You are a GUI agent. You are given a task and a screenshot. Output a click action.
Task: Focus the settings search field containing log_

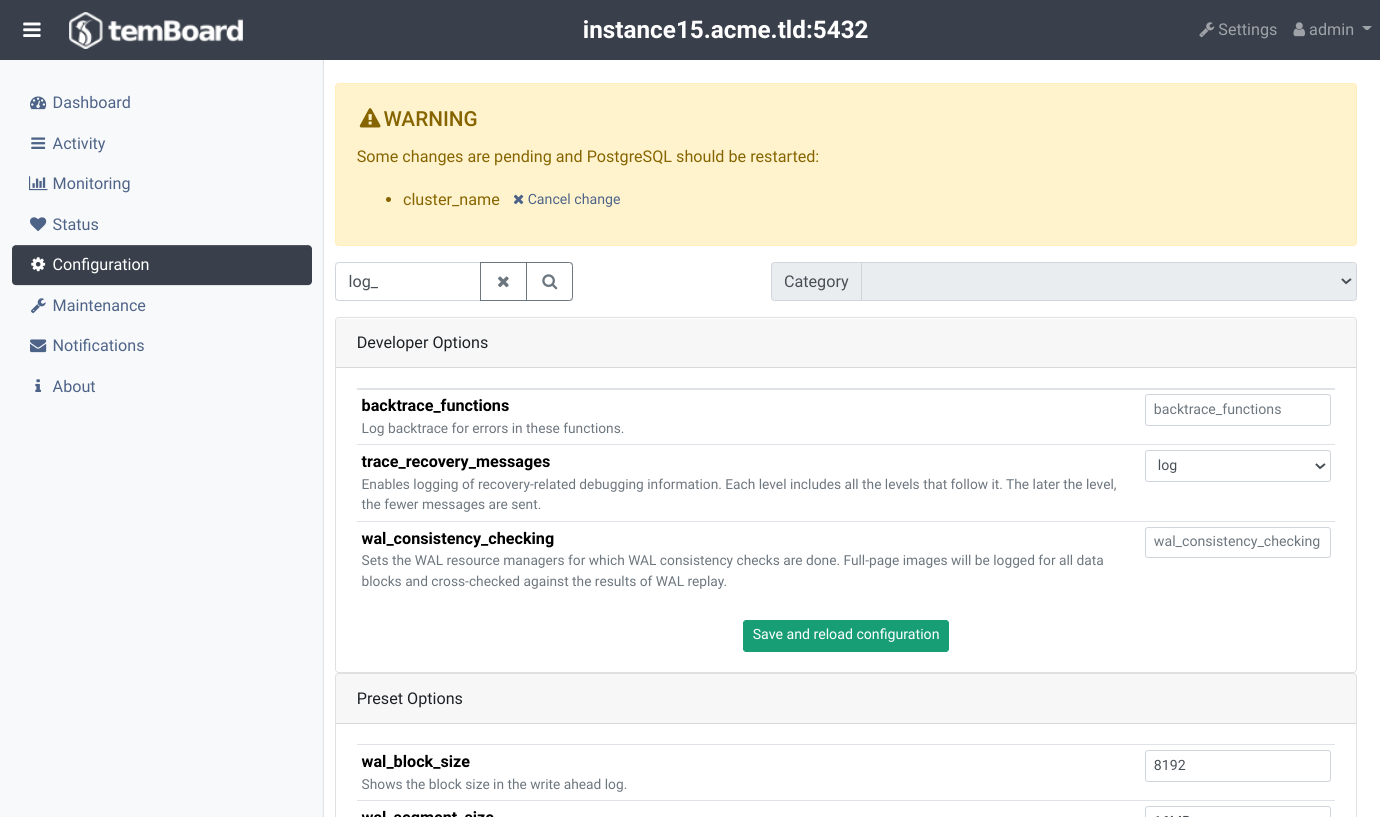point(408,282)
